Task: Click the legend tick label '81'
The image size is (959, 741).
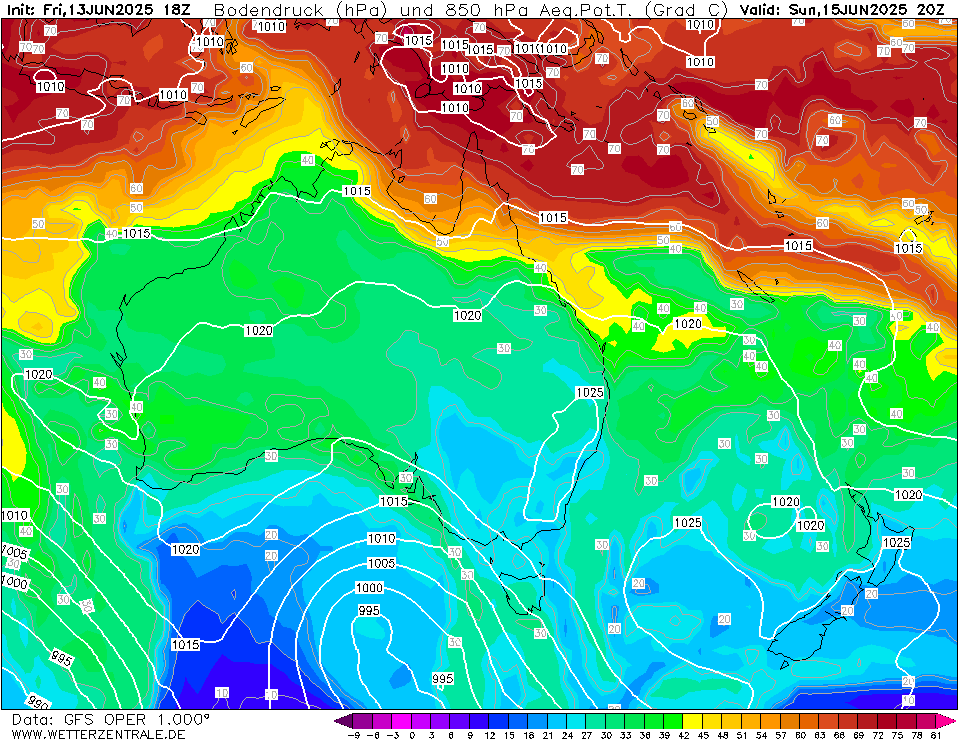Action: tap(936, 735)
